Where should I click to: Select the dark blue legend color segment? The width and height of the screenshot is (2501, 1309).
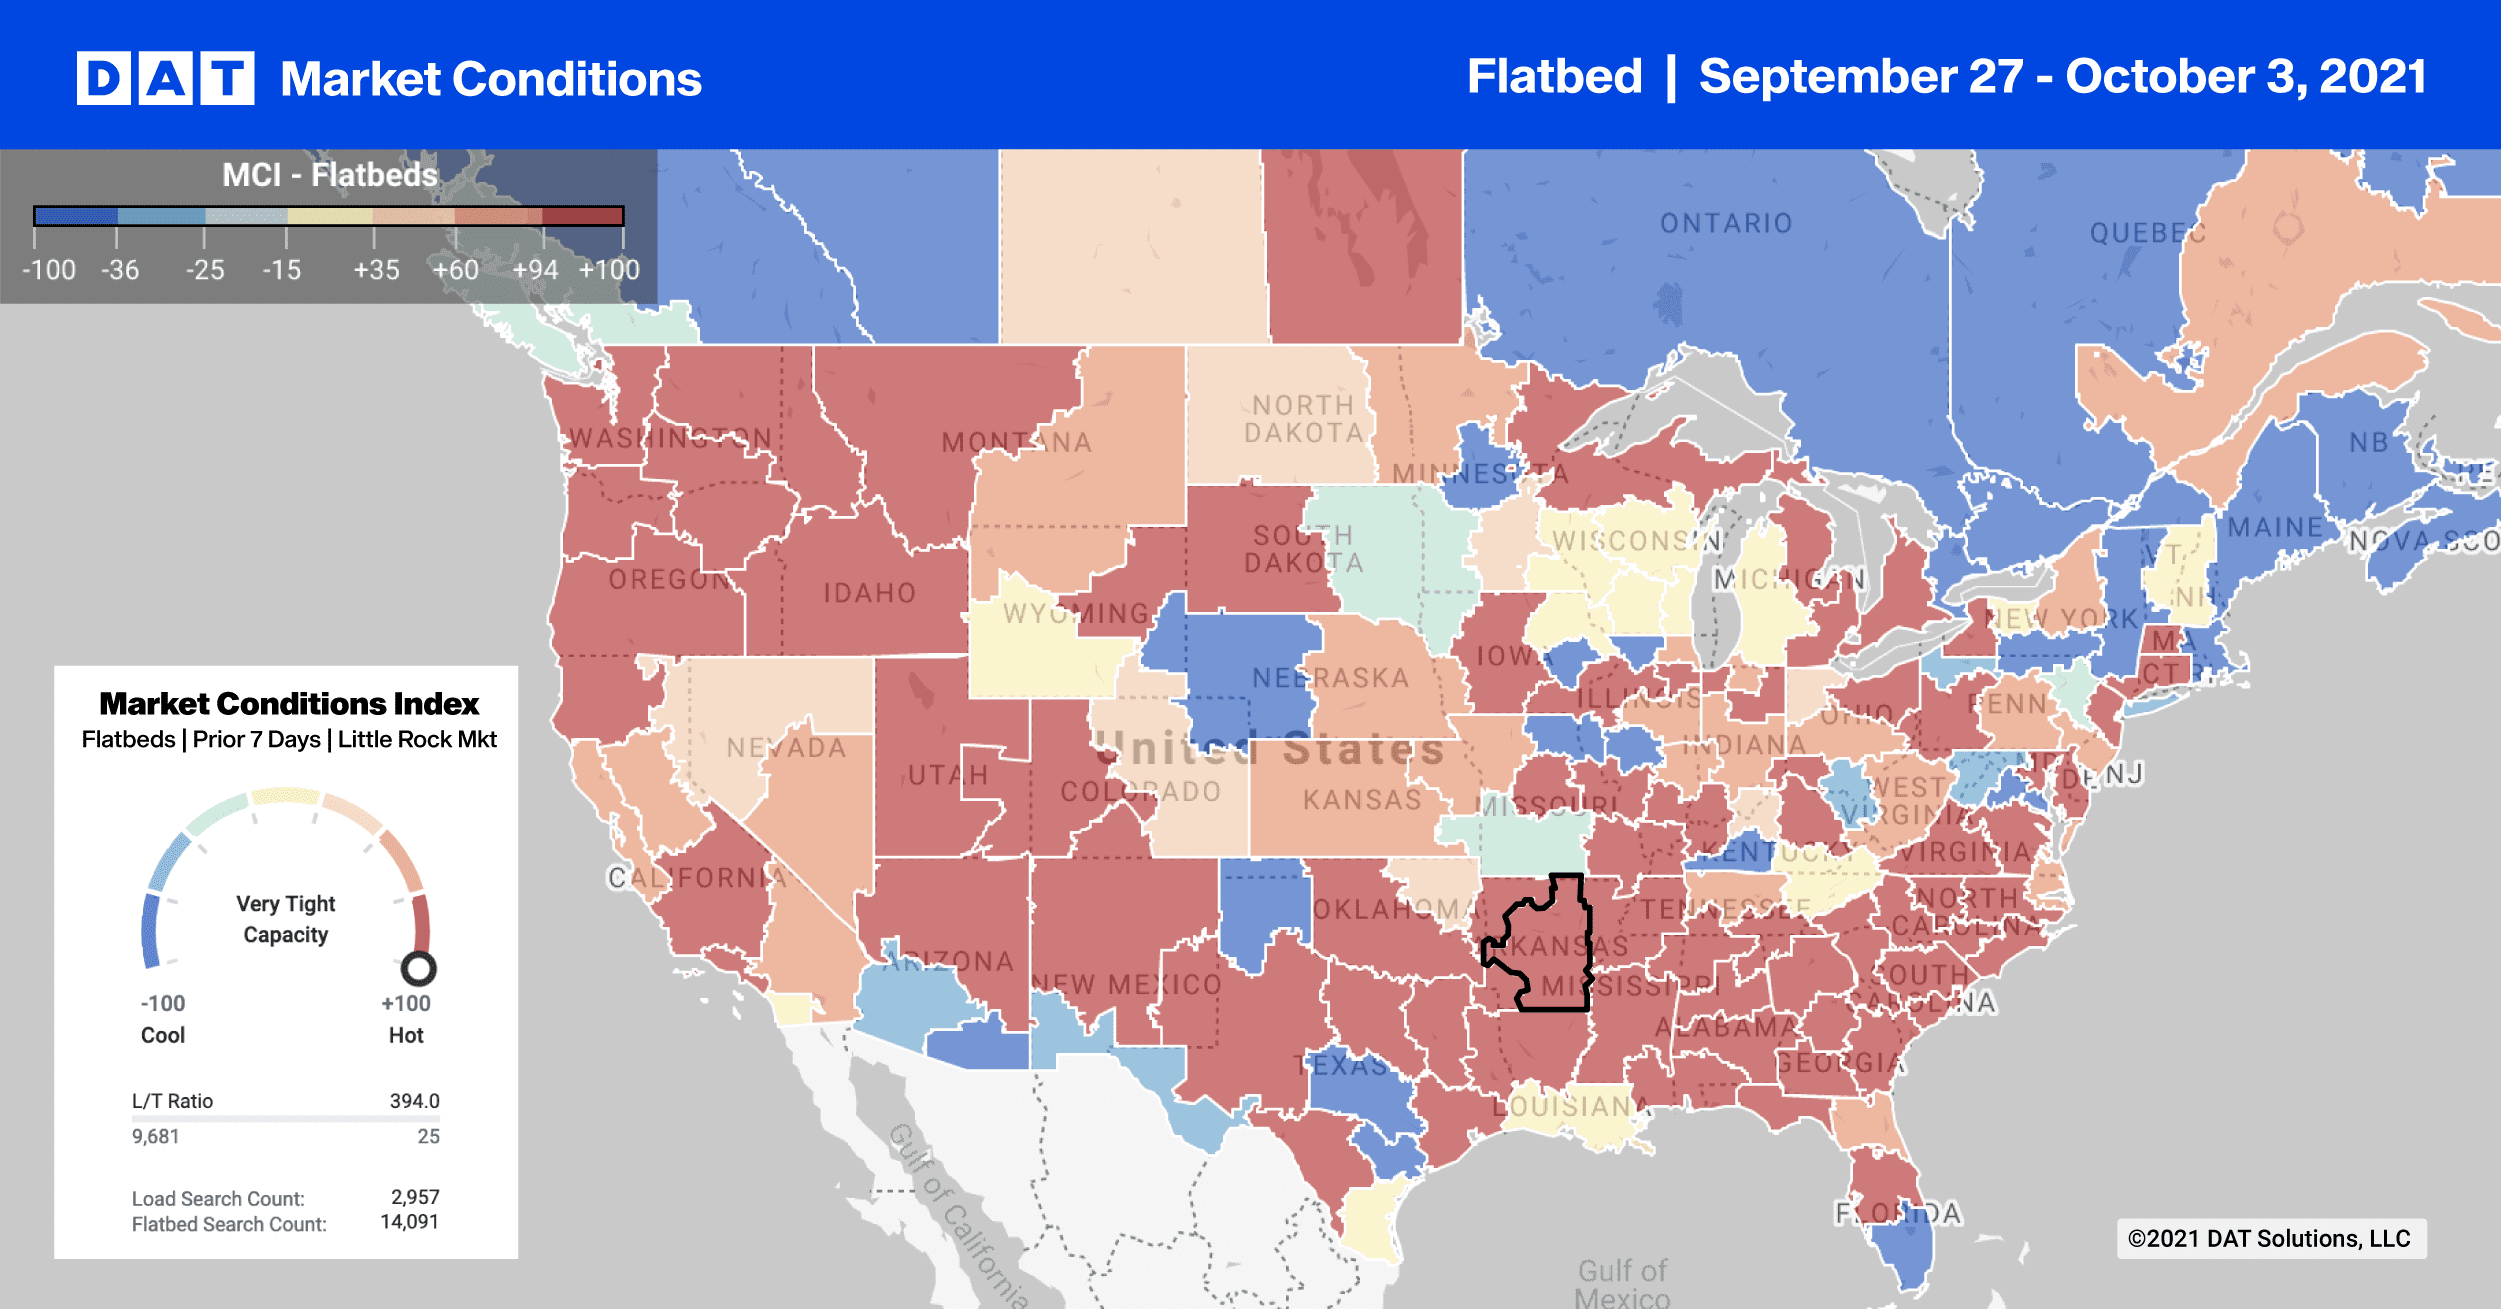pos(76,215)
